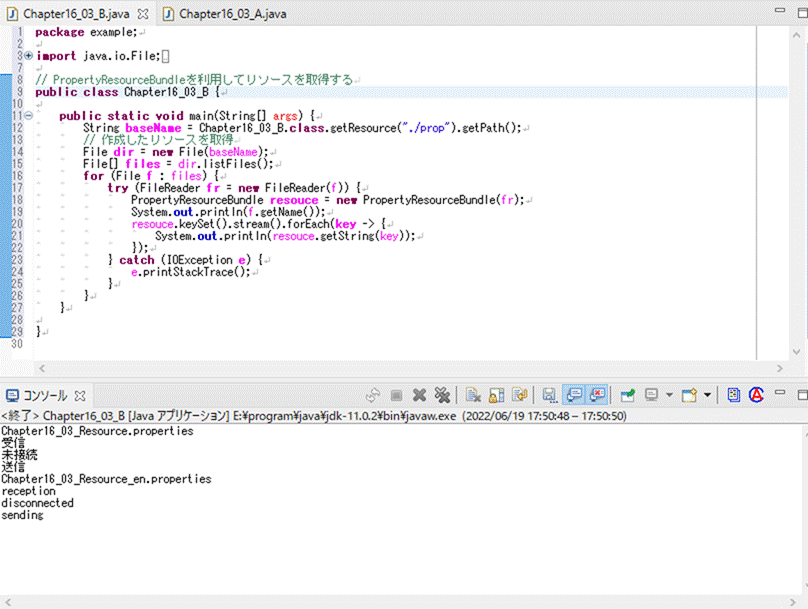Viewport: 808px width, 609px height.
Task: Click 'printStackTrace' call
Action: tap(190, 272)
